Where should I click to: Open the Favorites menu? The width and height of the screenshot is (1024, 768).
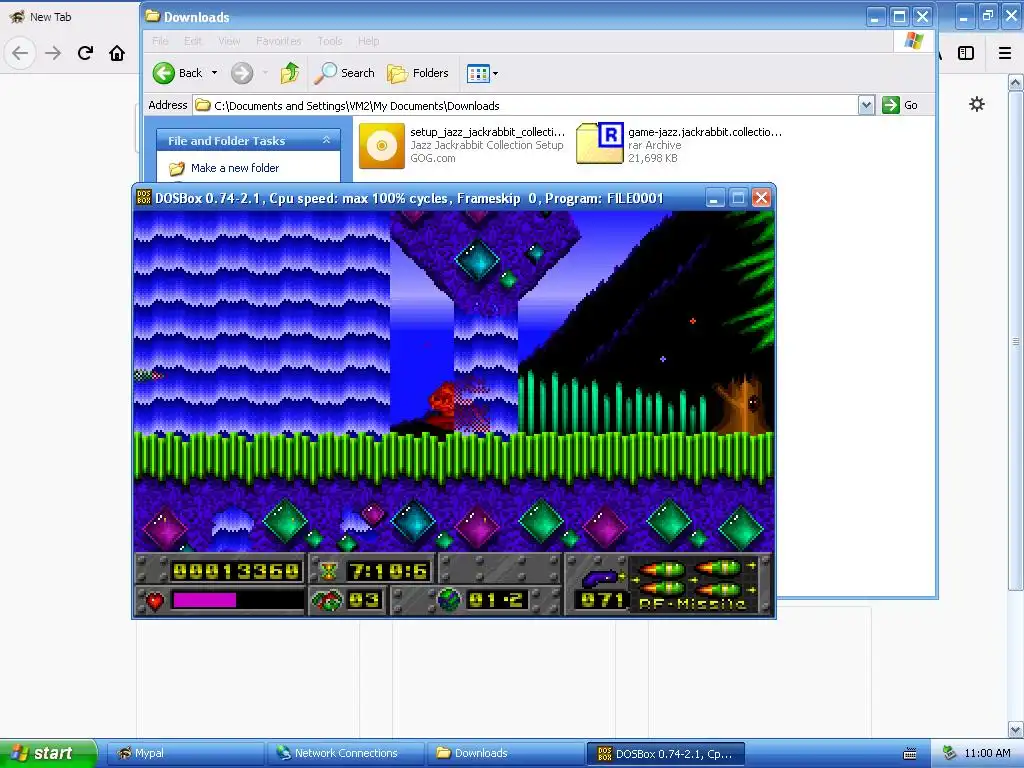[279, 41]
